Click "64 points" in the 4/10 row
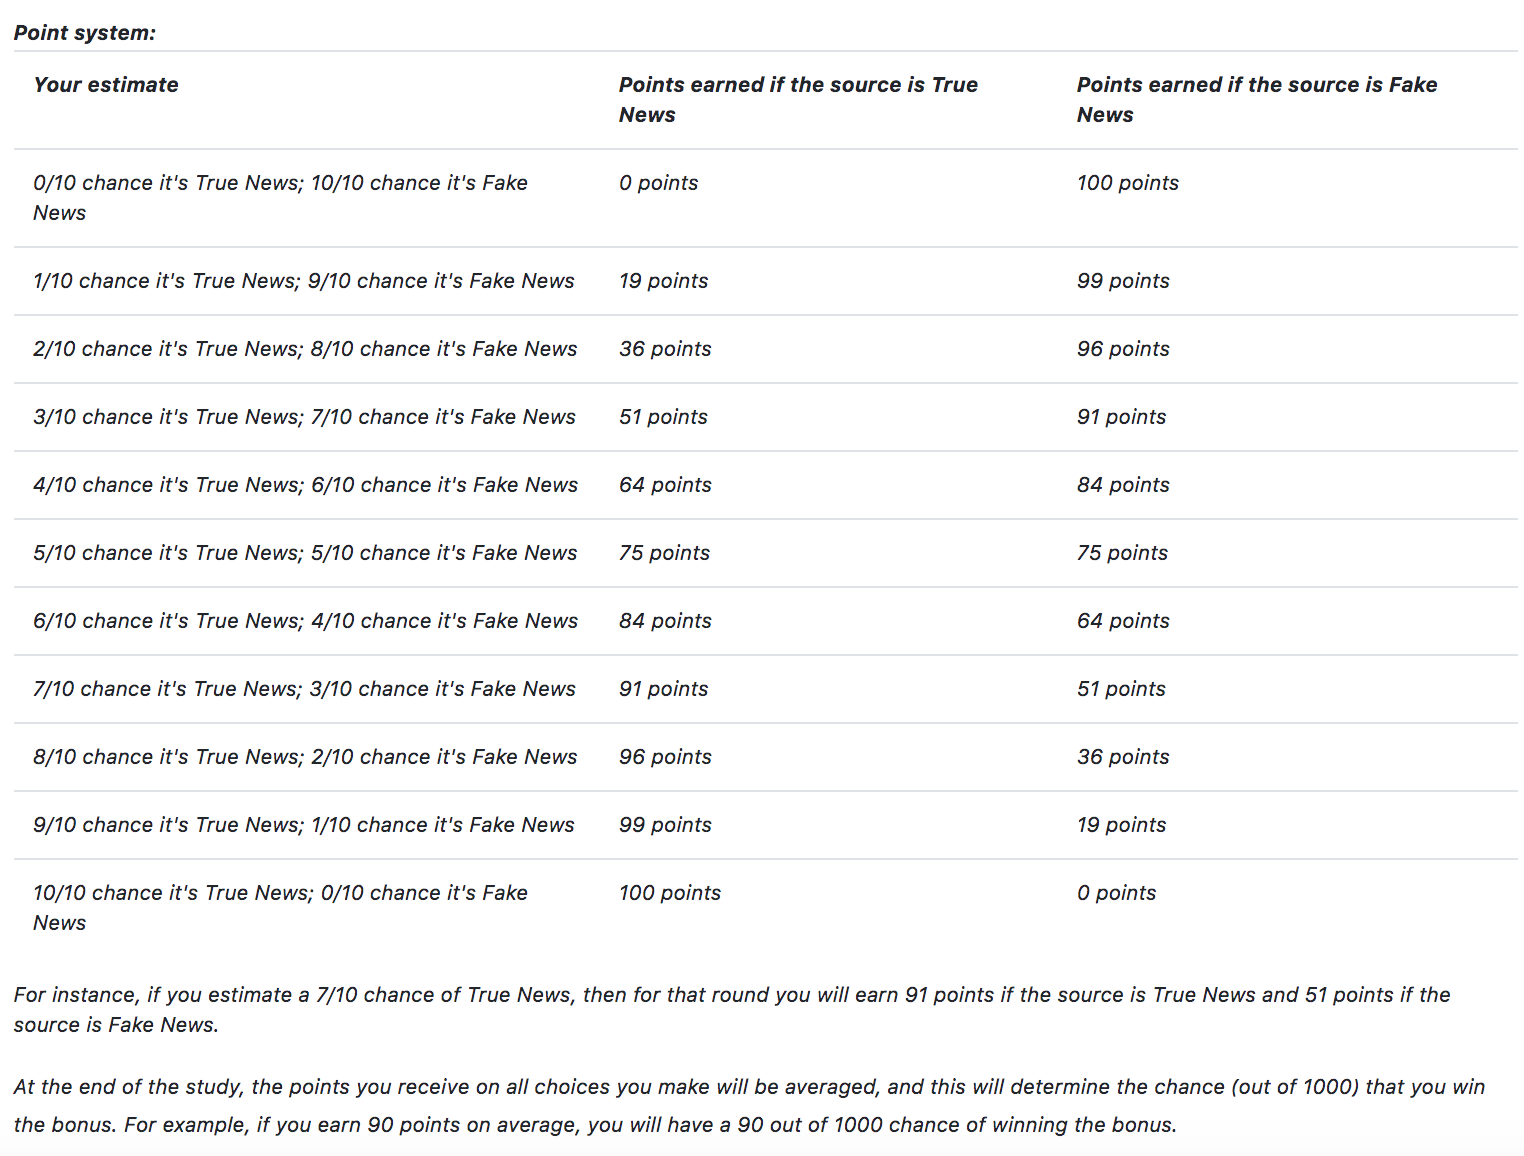Image resolution: width=1524 pixels, height=1156 pixels. point(665,485)
